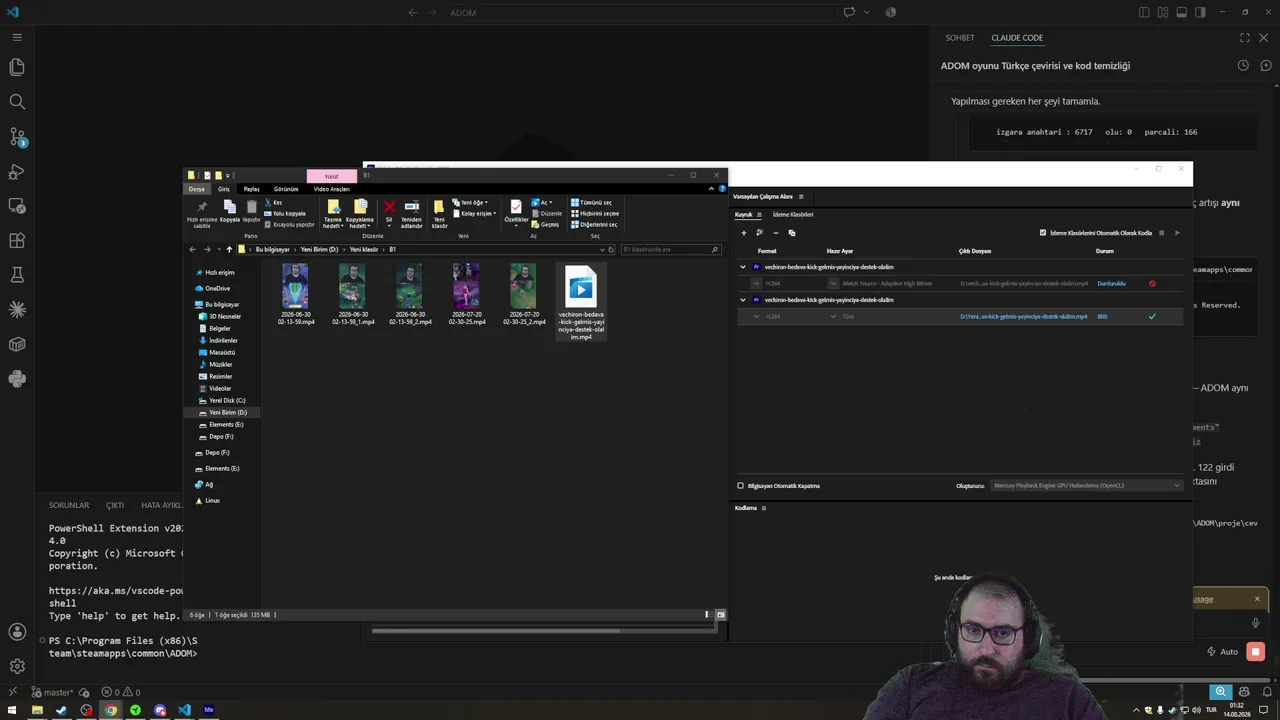Open the VS Code Explorer view

coord(17,67)
